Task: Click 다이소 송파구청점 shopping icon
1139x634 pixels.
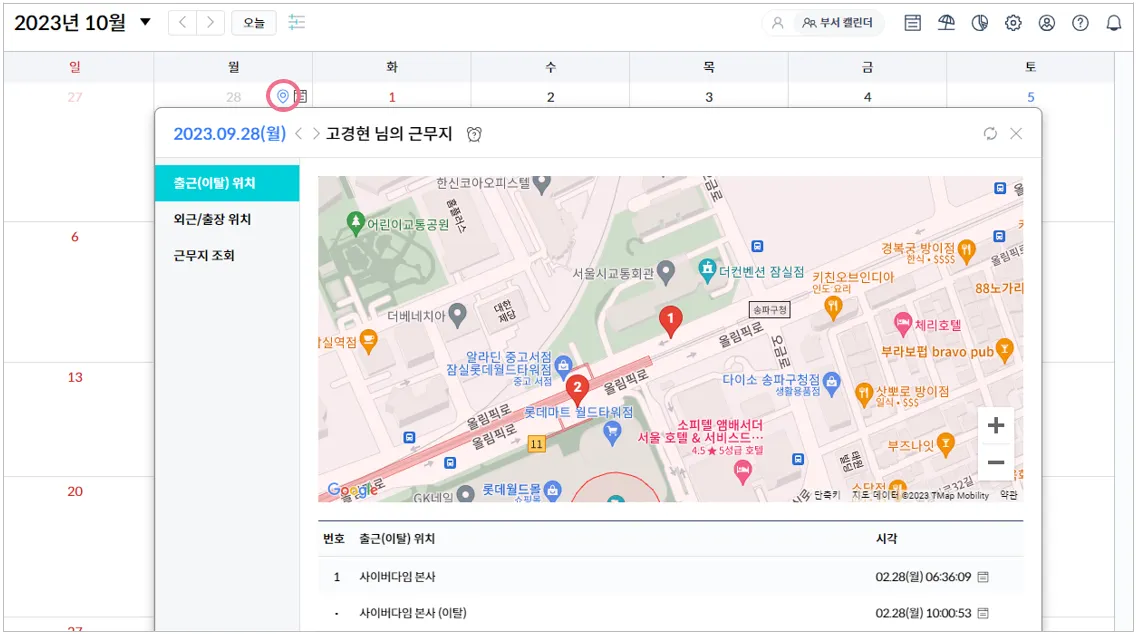Action: click(832, 381)
